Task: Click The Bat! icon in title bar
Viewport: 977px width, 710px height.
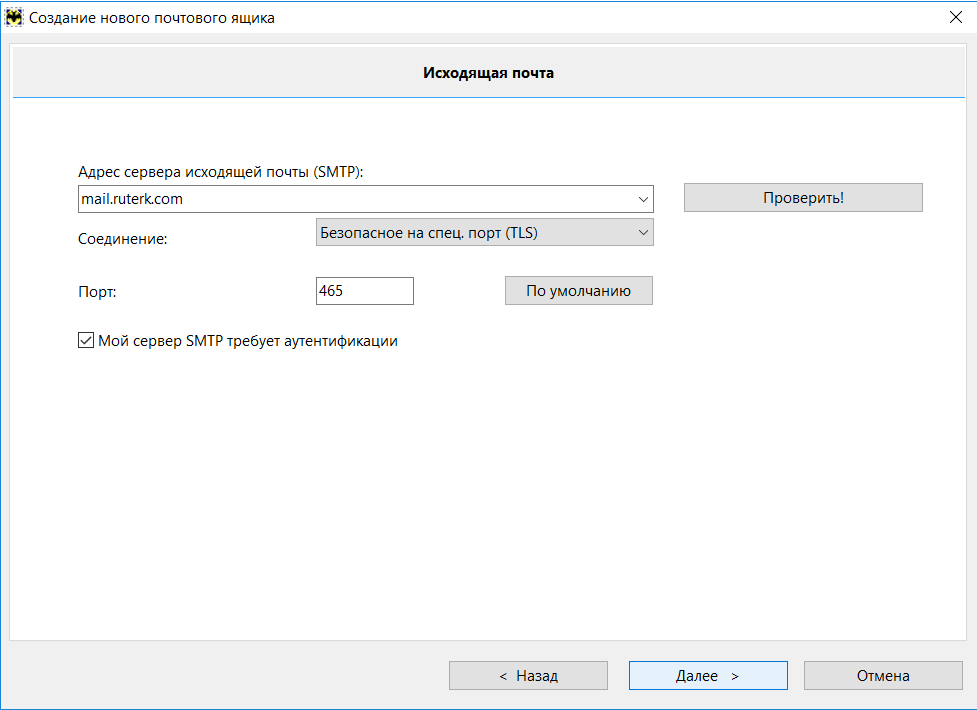Action: coord(15,17)
